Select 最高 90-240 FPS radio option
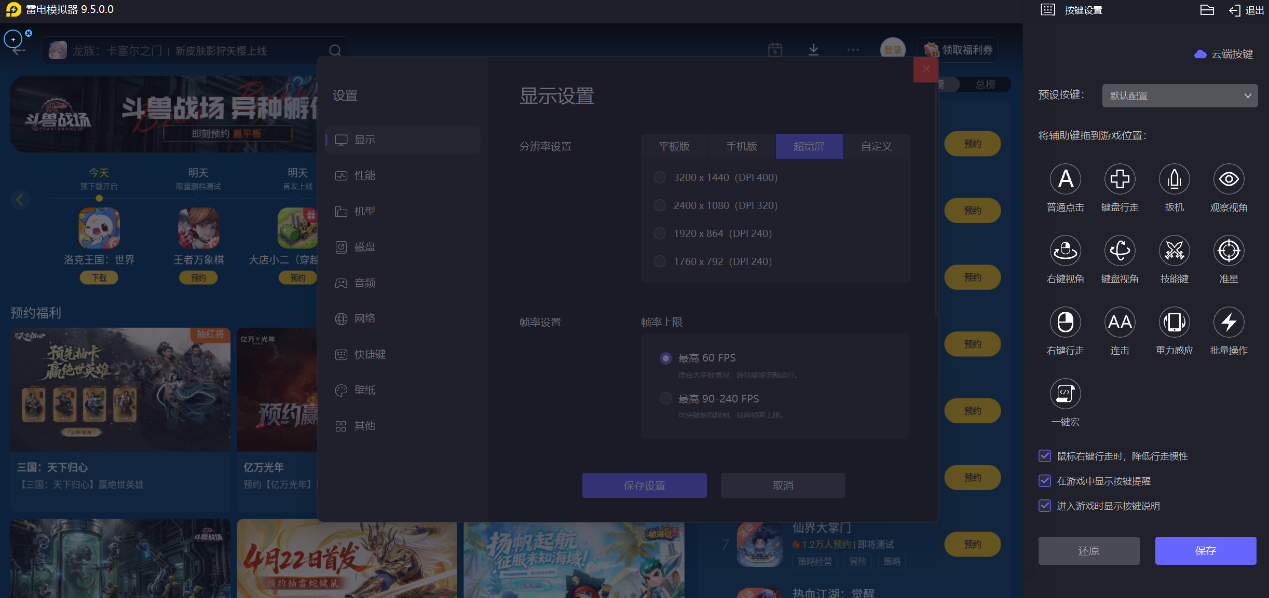The image size is (1269, 598). coord(666,398)
